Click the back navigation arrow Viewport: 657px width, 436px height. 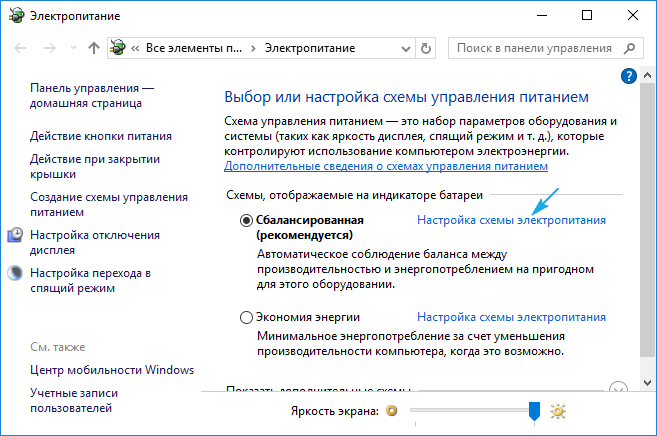(20, 48)
